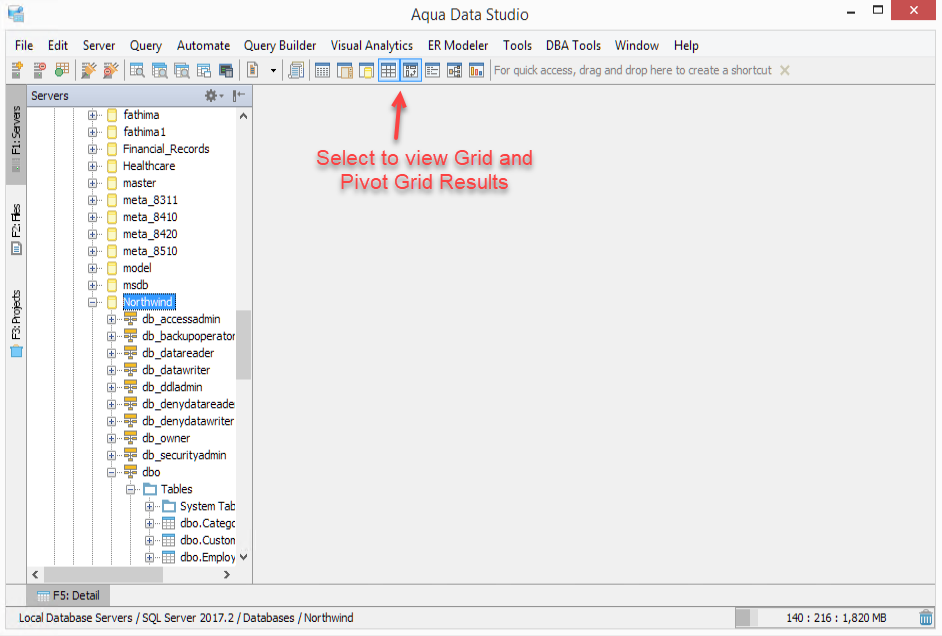This screenshot has width=942, height=636.
Task: Toggle the form results view icon
Action: point(433,70)
